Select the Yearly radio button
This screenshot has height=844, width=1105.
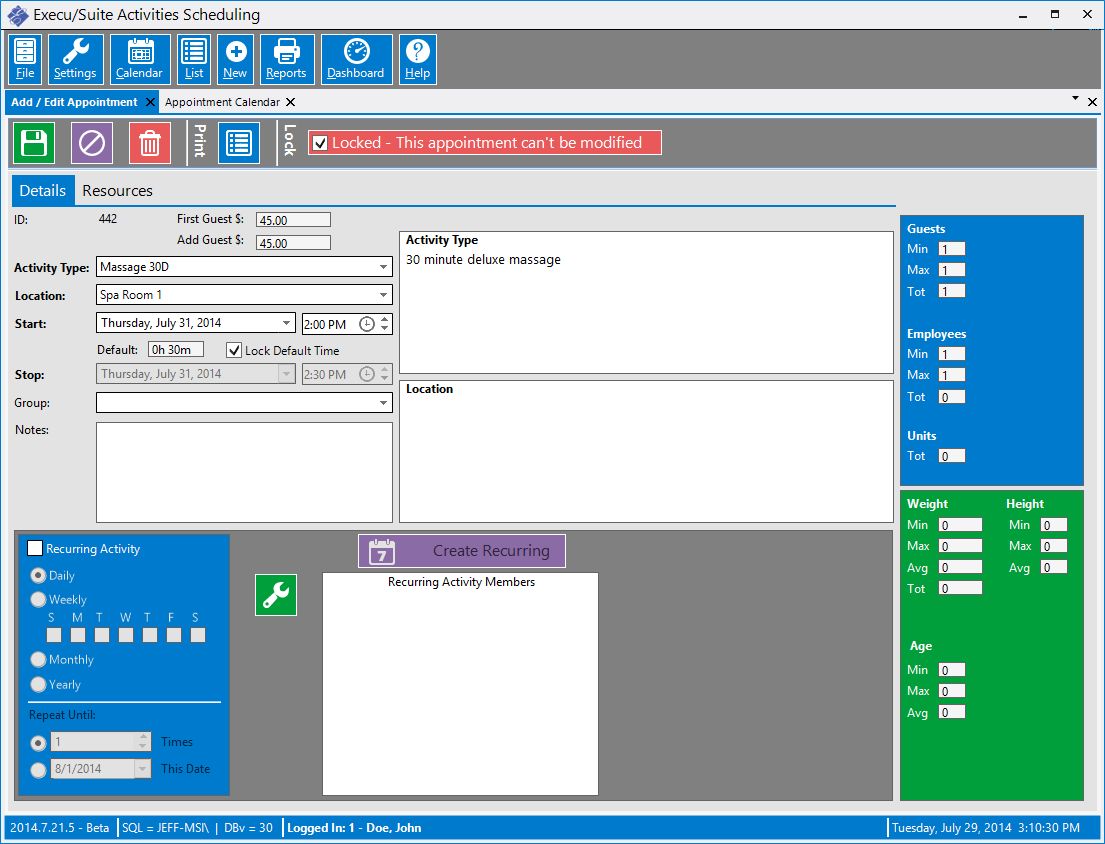click(38, 684)
